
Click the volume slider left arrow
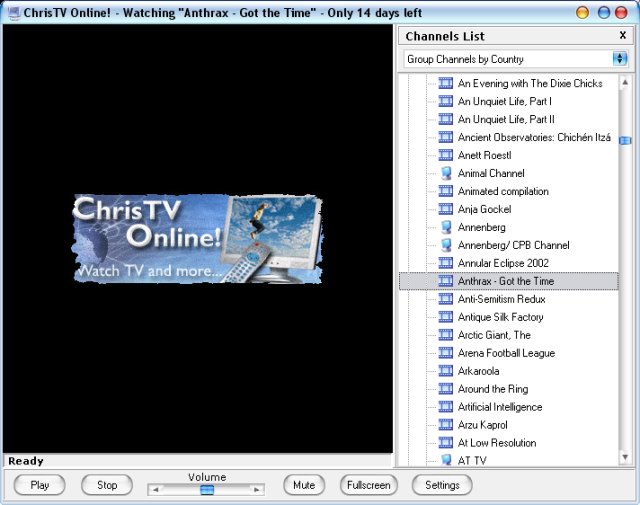point(156,489)
